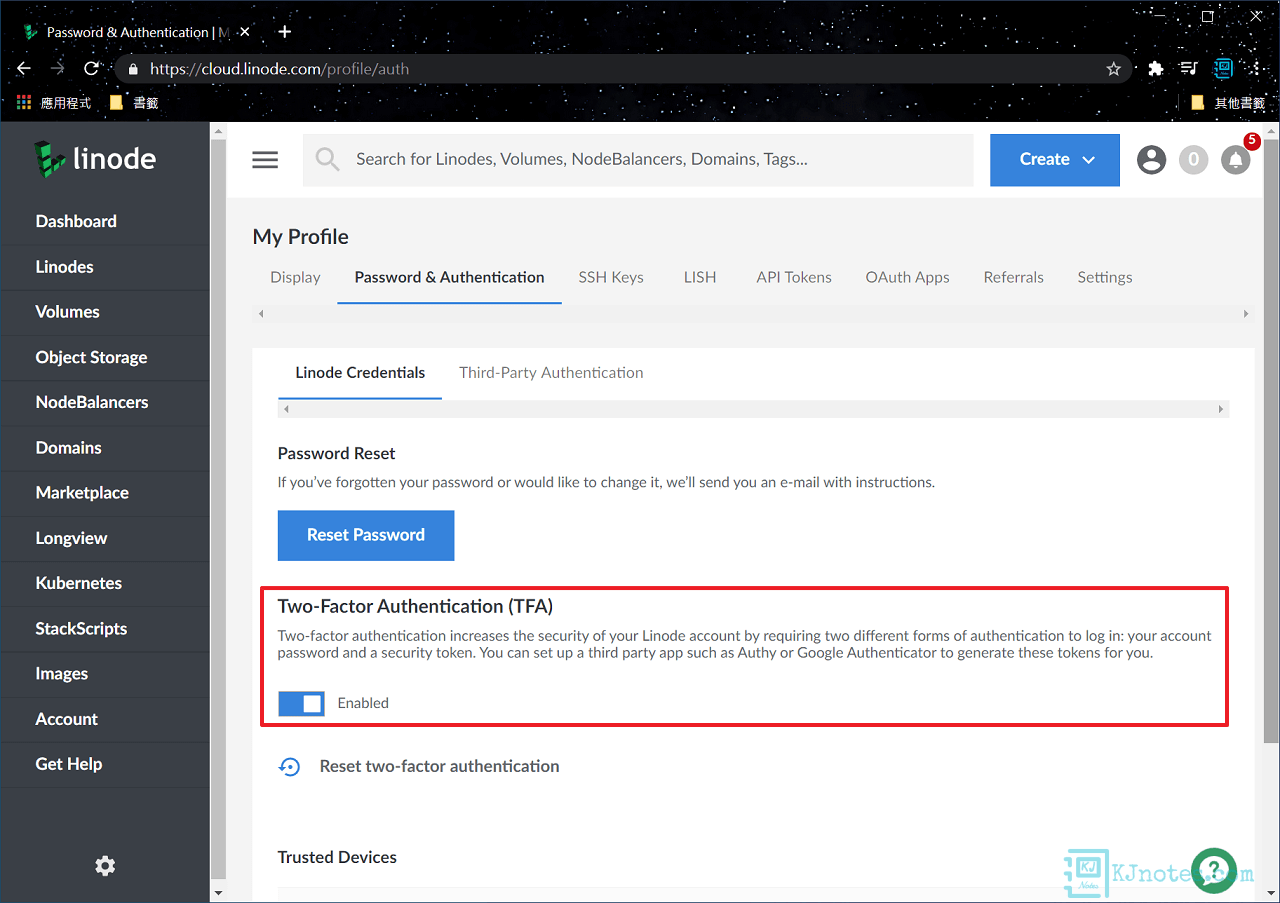The height and width of the screenshot is (903, 1280).
Task: Open the hamburger navigation menu
Action: (265, 160)
